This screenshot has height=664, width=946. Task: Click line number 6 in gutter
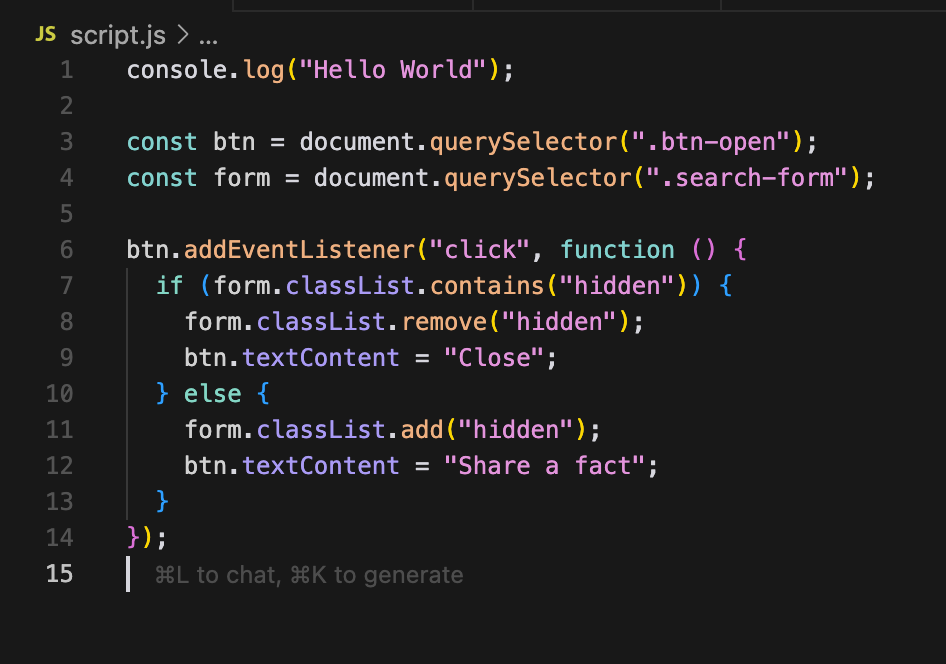click(66, 250)
